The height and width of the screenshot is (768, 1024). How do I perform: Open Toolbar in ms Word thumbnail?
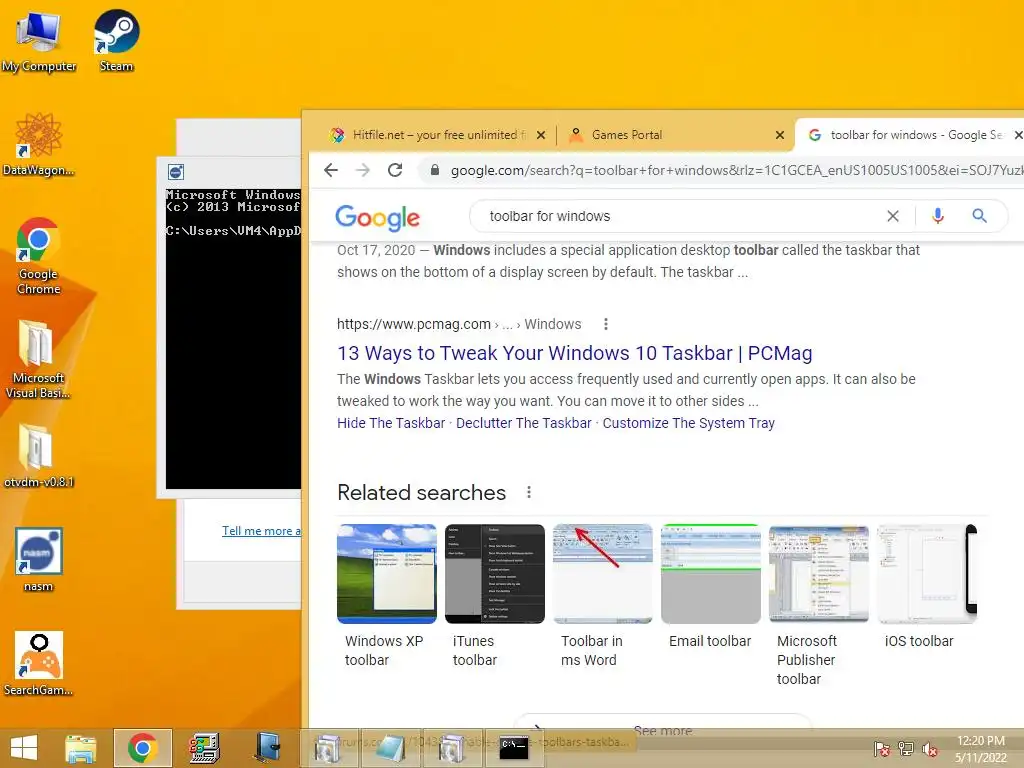coord(603,573)
